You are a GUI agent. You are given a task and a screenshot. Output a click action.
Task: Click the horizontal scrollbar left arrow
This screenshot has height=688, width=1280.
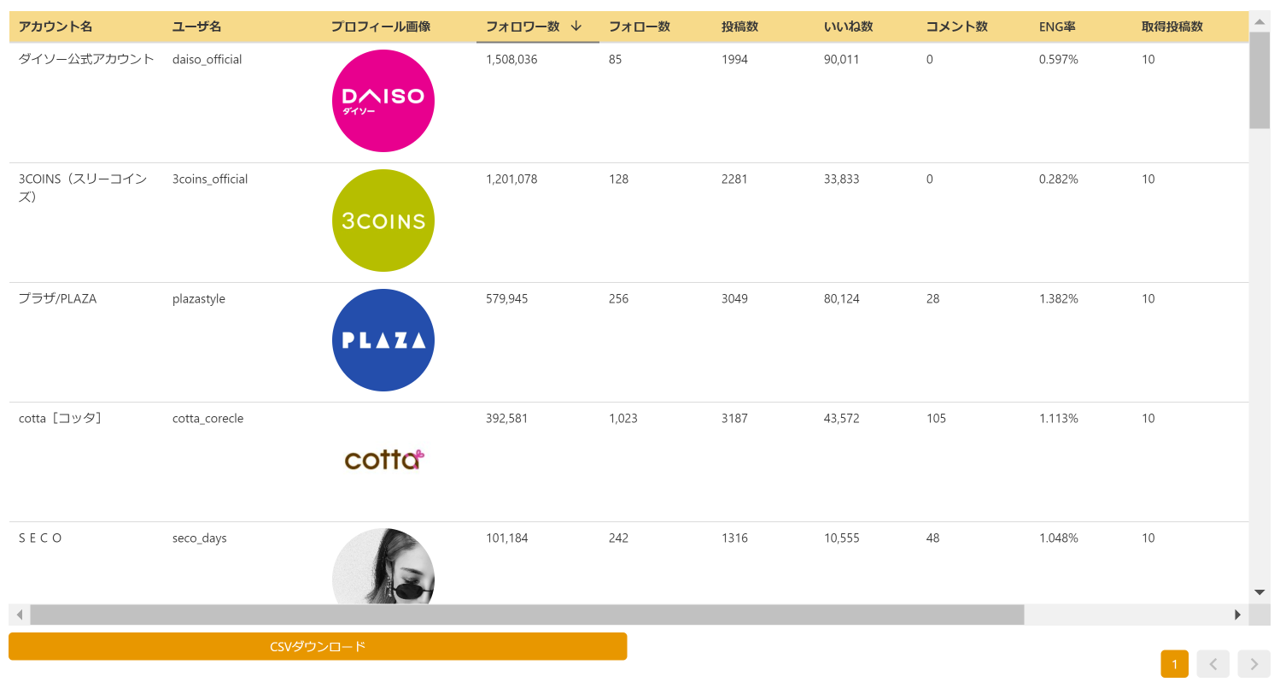pyautogui.click(x=19, y=615)
